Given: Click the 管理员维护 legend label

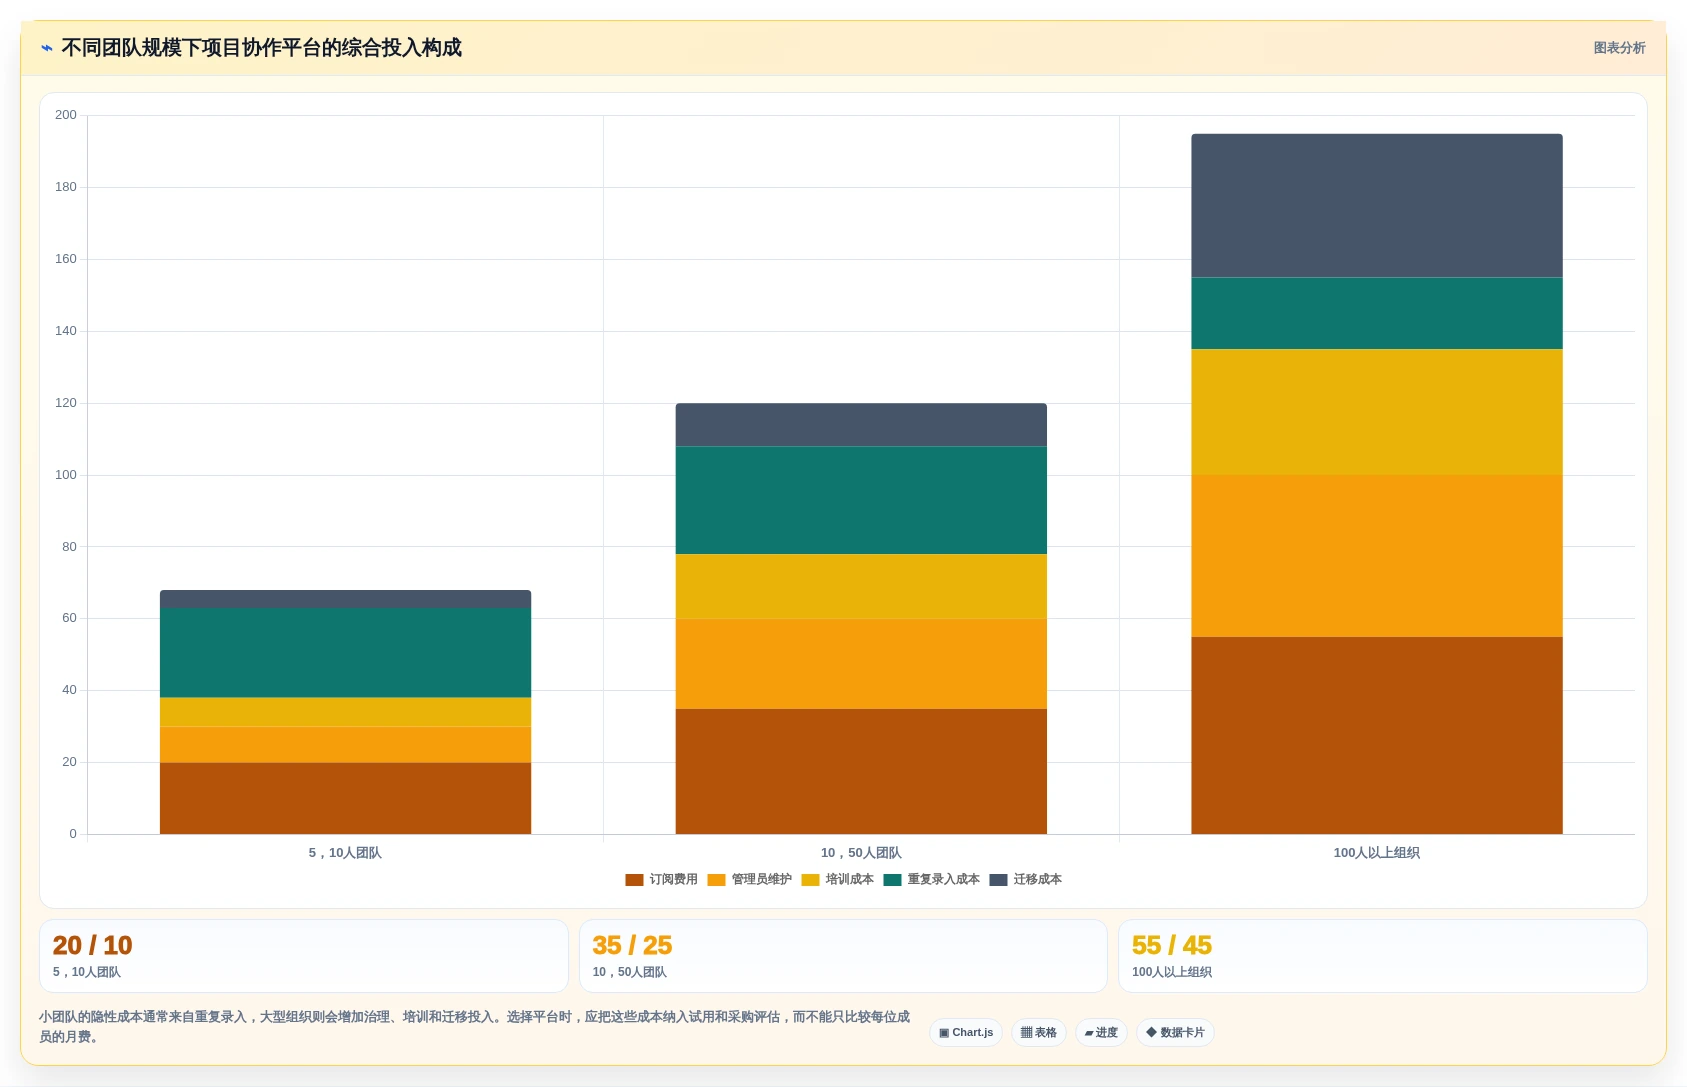Looking at the screenshot, I should 762,880.
